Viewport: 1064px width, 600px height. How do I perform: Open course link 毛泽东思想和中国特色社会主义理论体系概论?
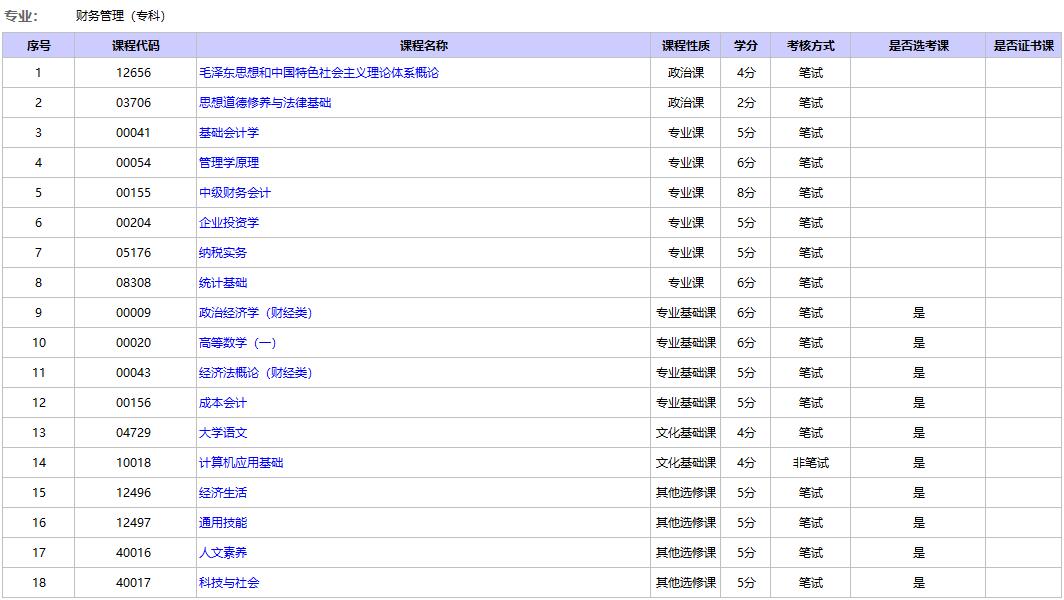pyautogui.click(x=319, y=73)
